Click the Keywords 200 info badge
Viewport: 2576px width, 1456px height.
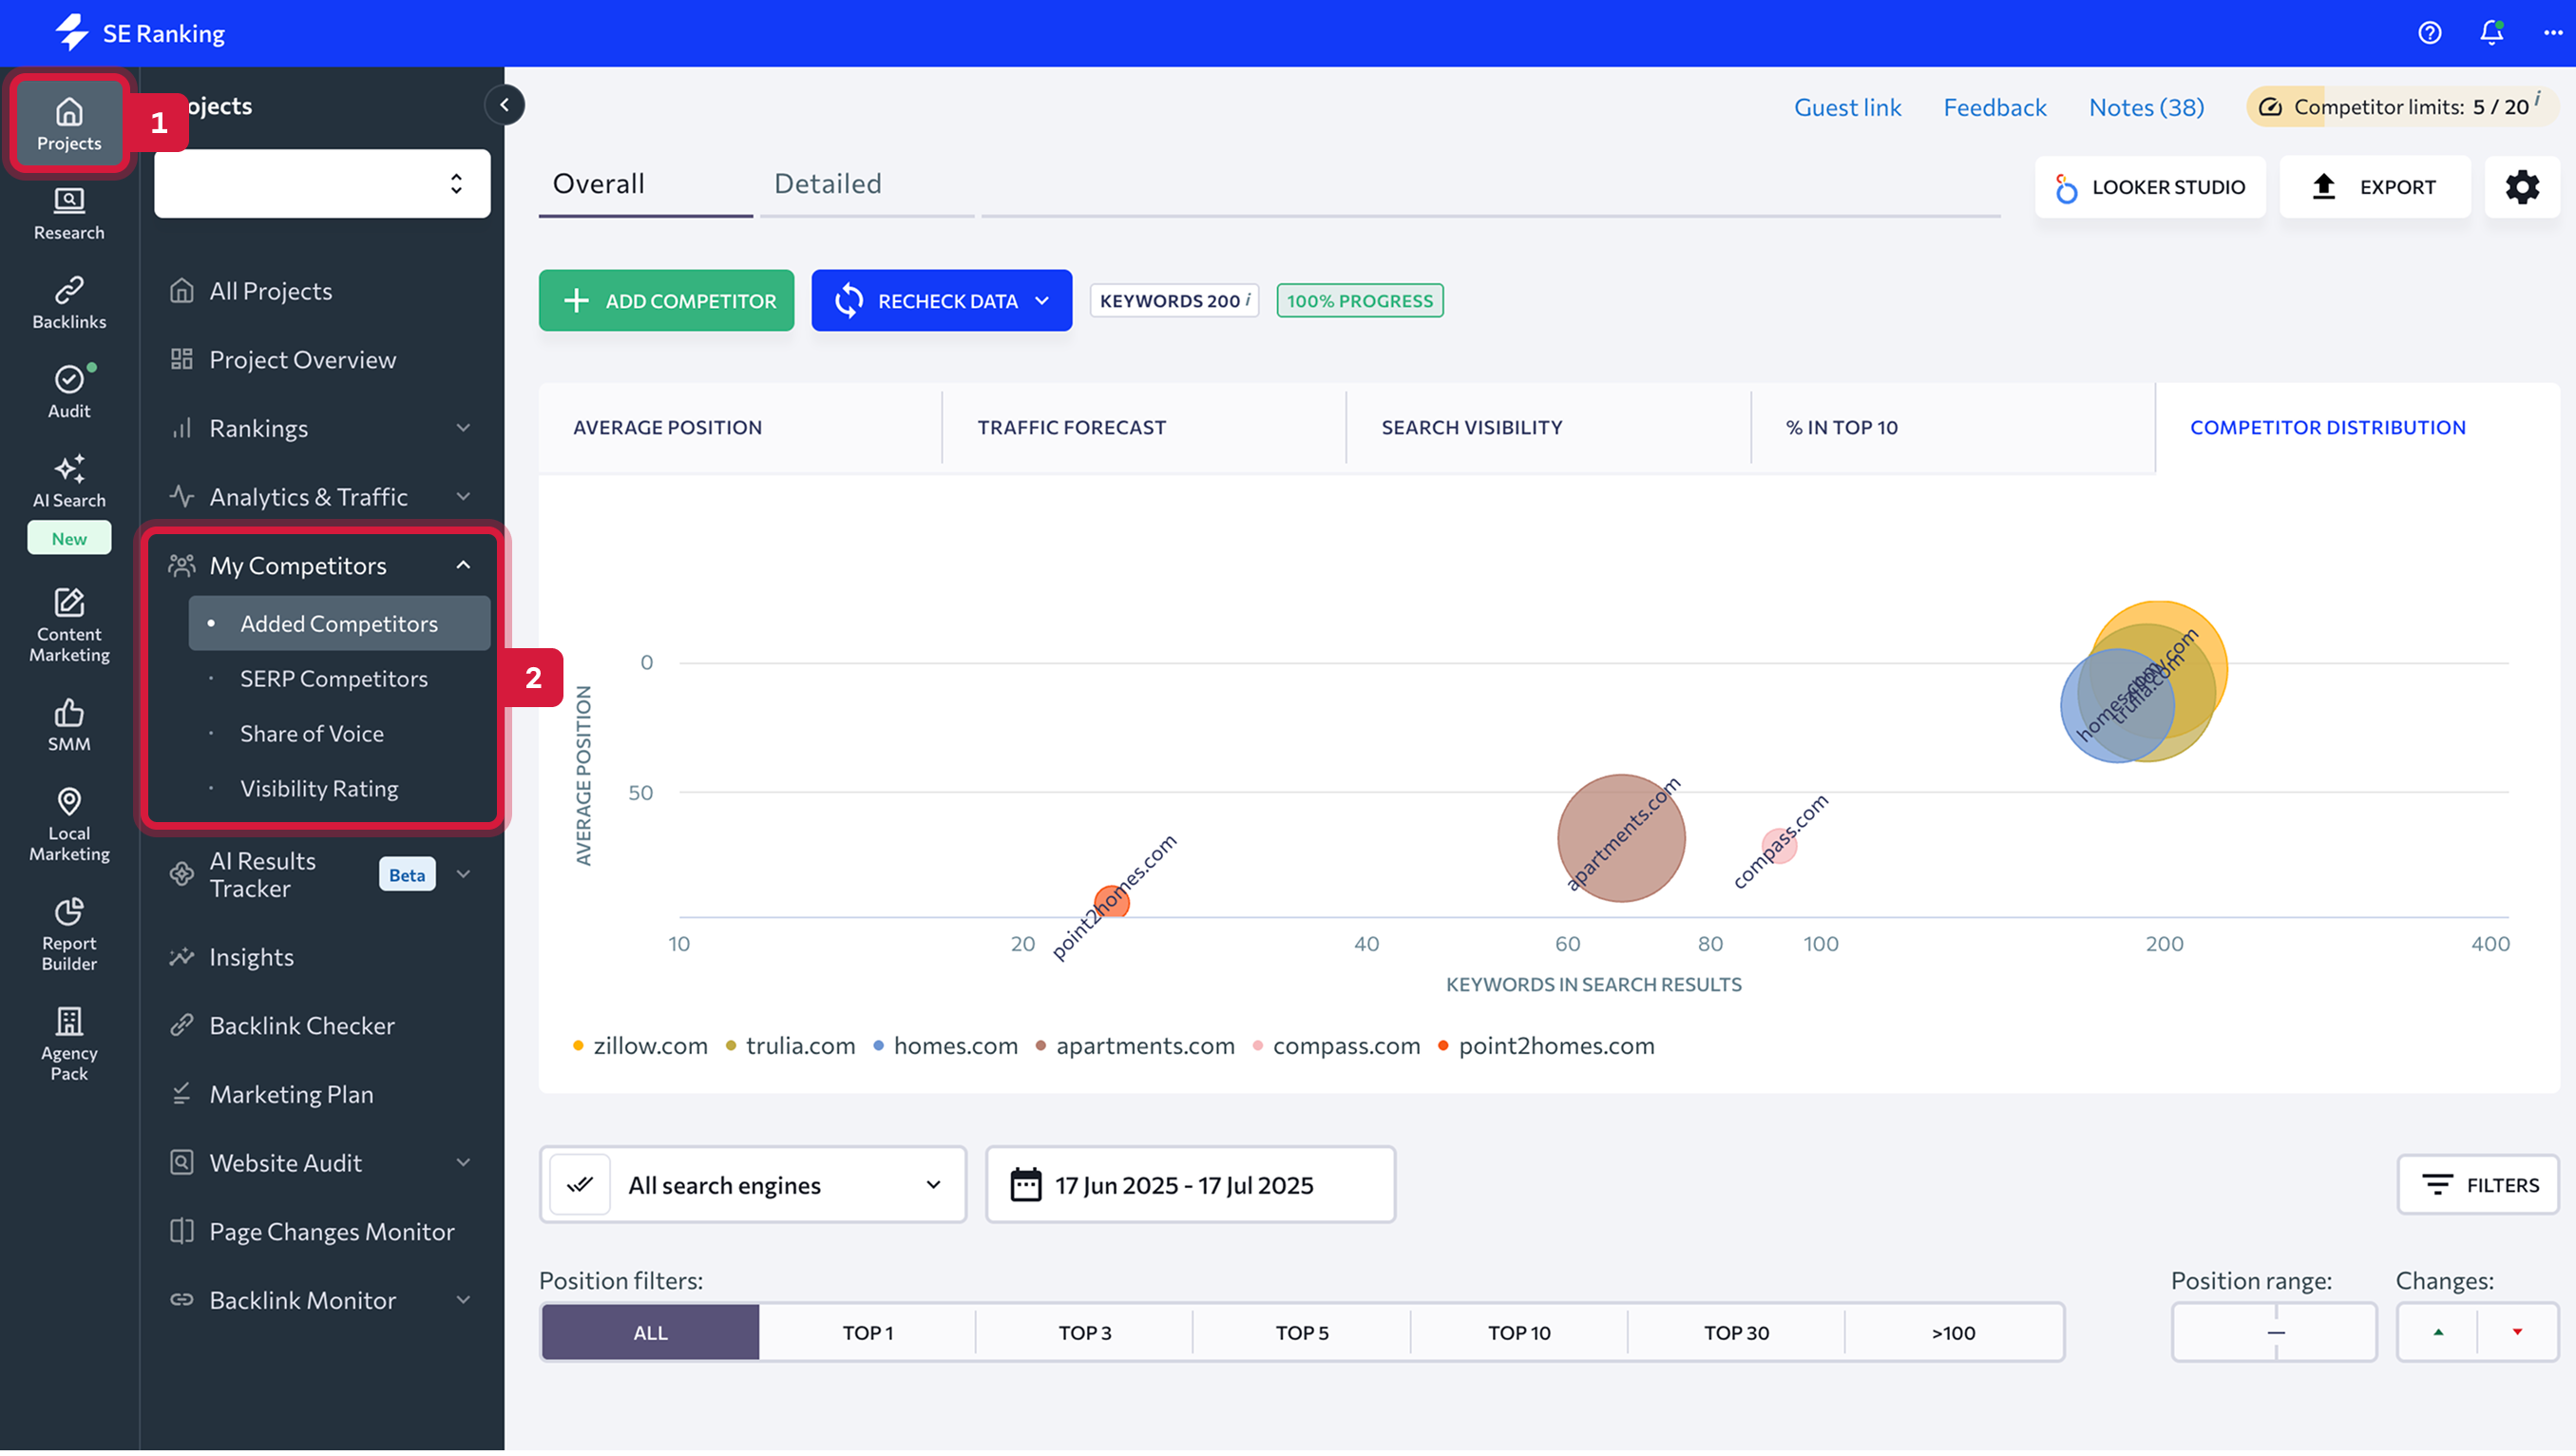pyautogui.click(x=1173, y=301)
